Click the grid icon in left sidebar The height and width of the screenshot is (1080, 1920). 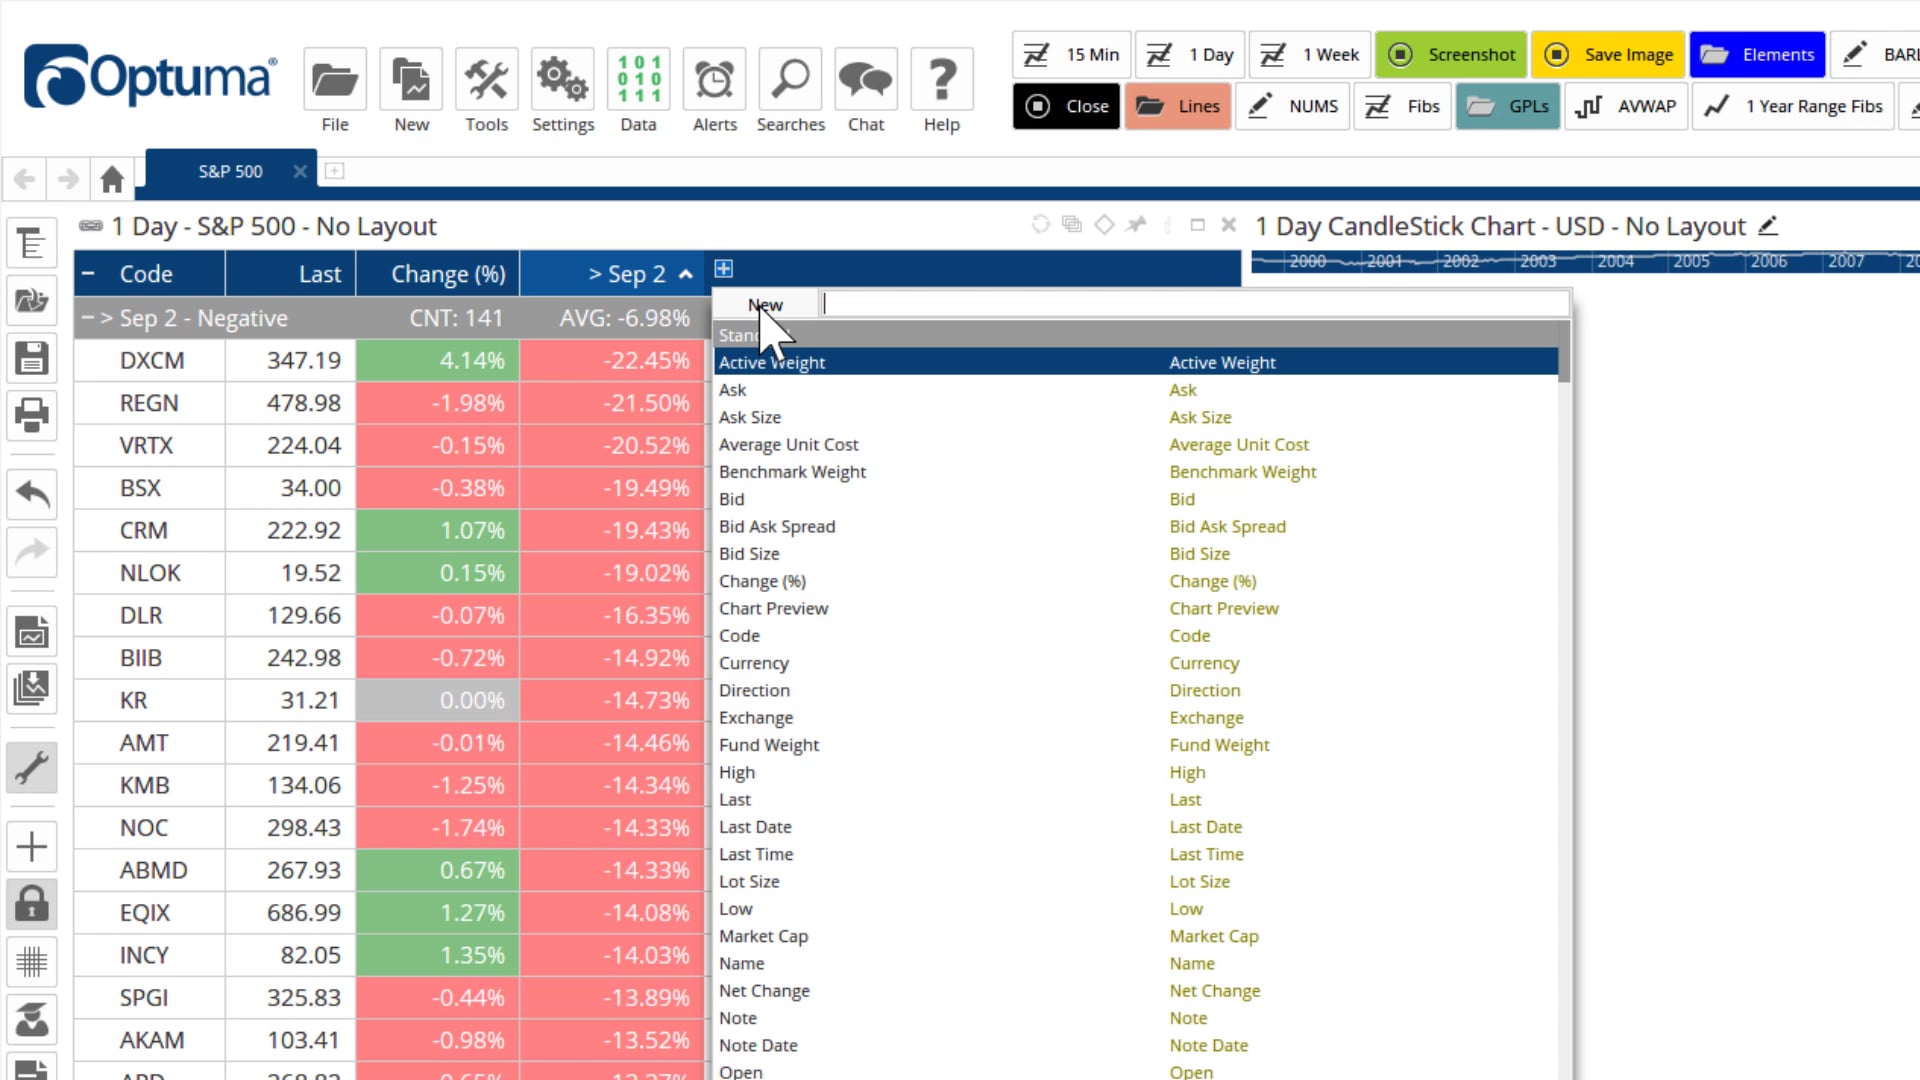(x=32, y=962)
